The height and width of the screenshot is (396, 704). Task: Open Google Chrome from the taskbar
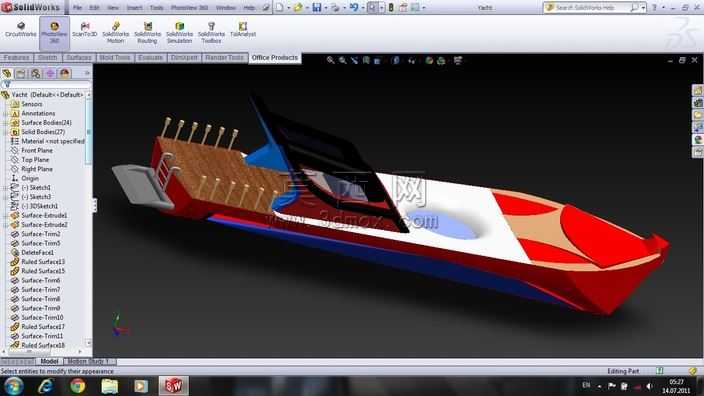78,386
